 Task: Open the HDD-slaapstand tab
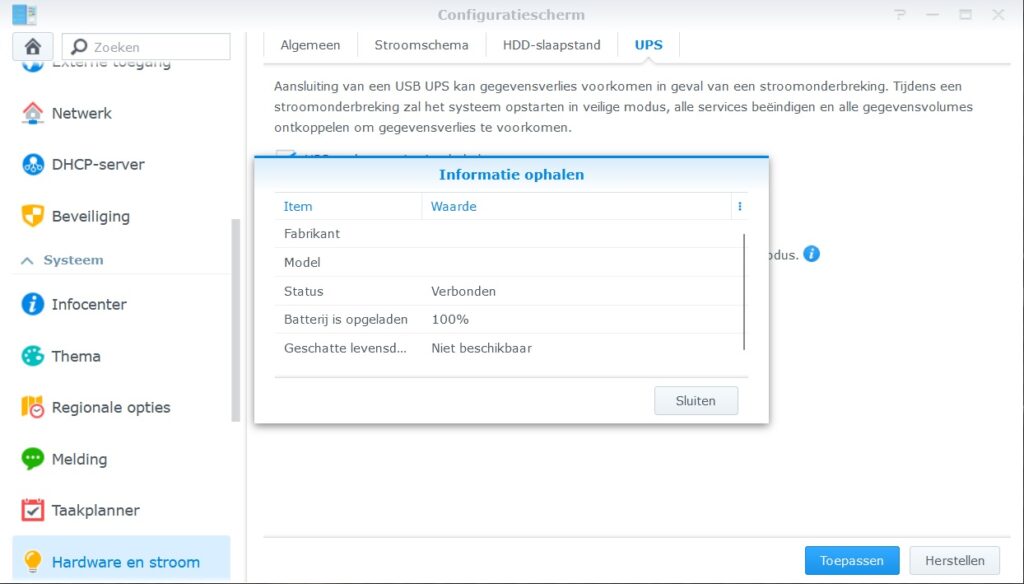click(x=551, y=45)
